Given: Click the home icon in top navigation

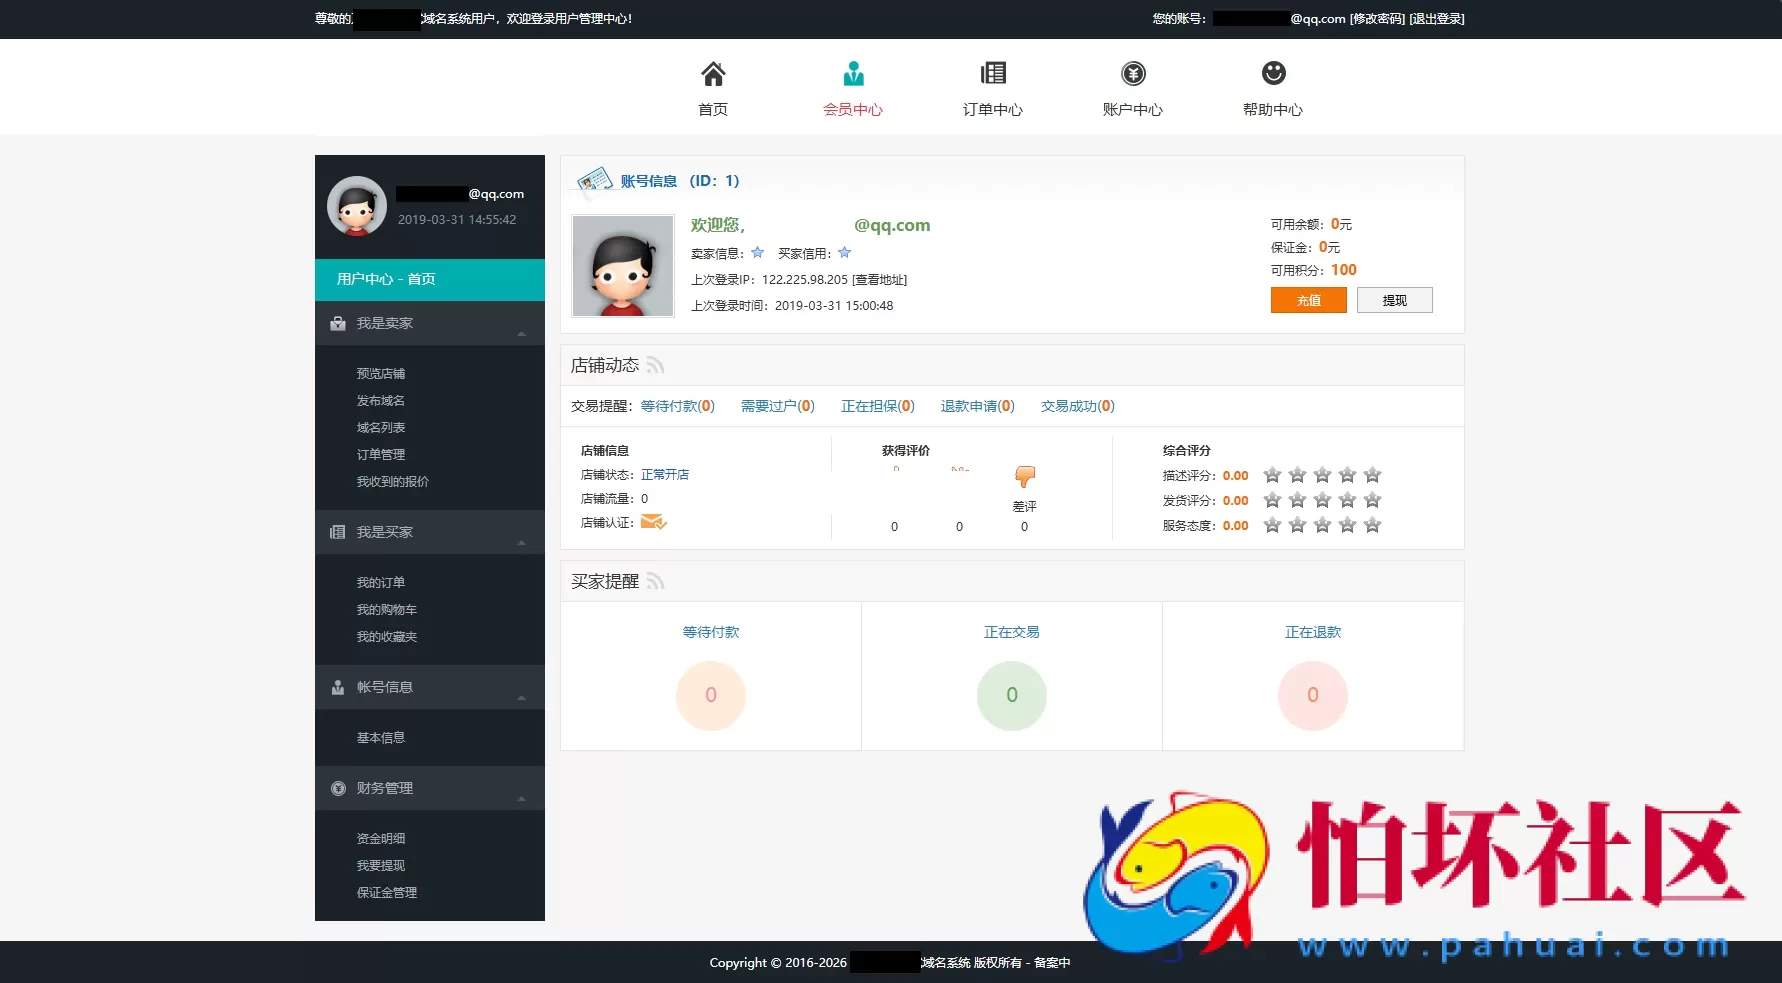Looking at the screenshot, I should [712, 74].
